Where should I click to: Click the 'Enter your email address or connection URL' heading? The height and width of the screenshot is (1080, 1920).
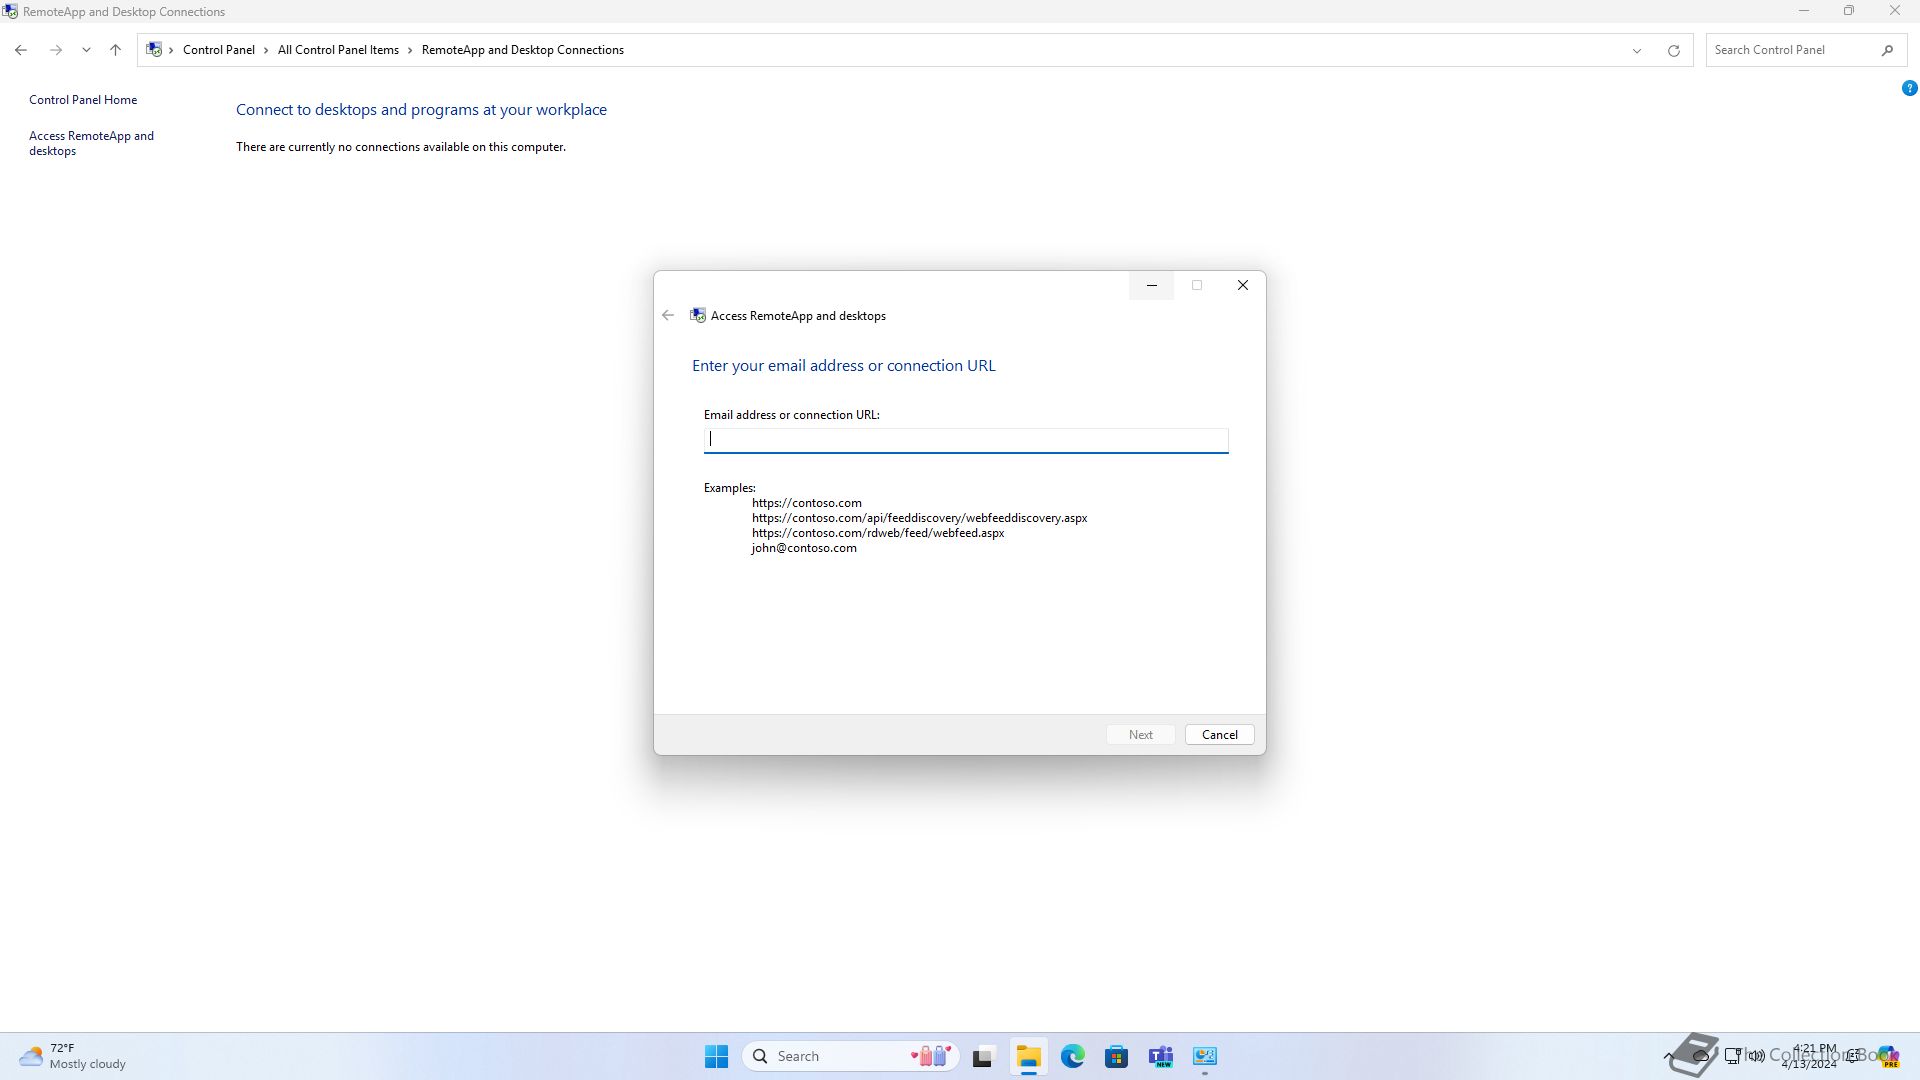(844, 366)
